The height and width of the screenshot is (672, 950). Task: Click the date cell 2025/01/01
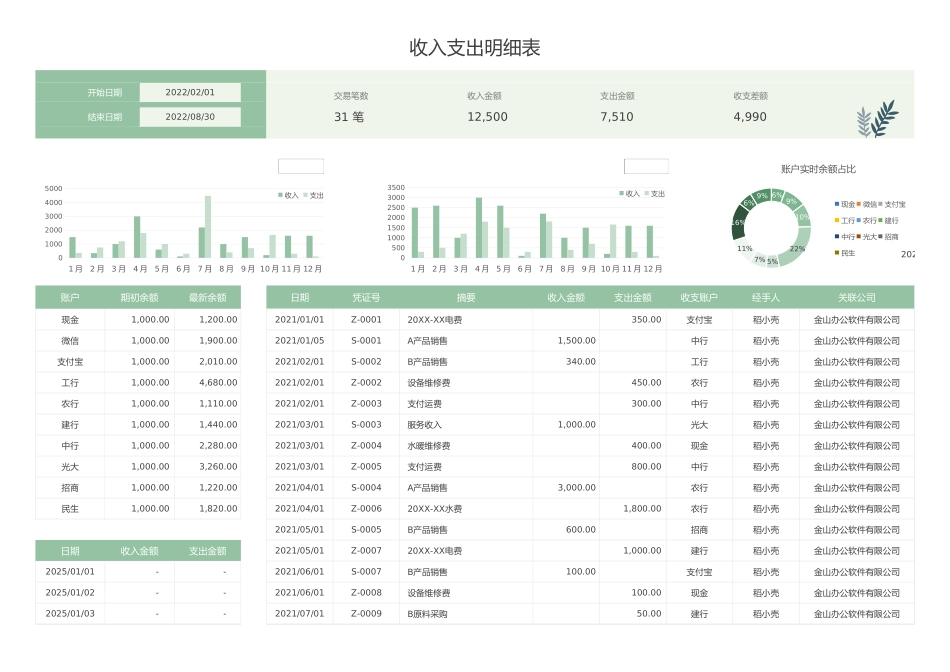pyautogui.click(x=70, y=571)
